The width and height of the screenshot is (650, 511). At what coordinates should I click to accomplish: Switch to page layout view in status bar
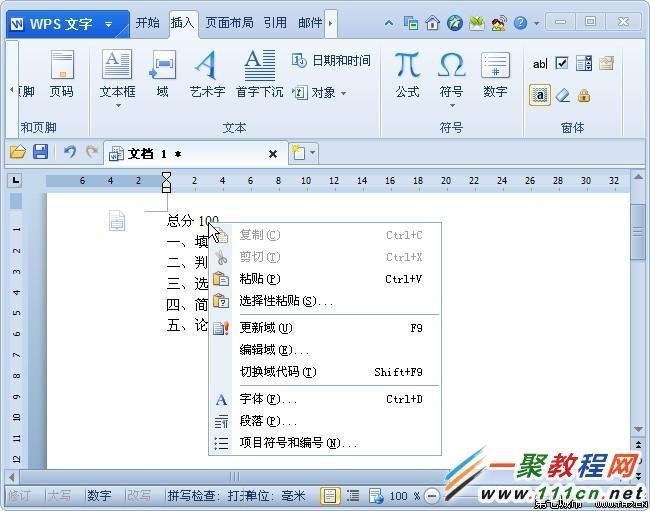point(330,496)
